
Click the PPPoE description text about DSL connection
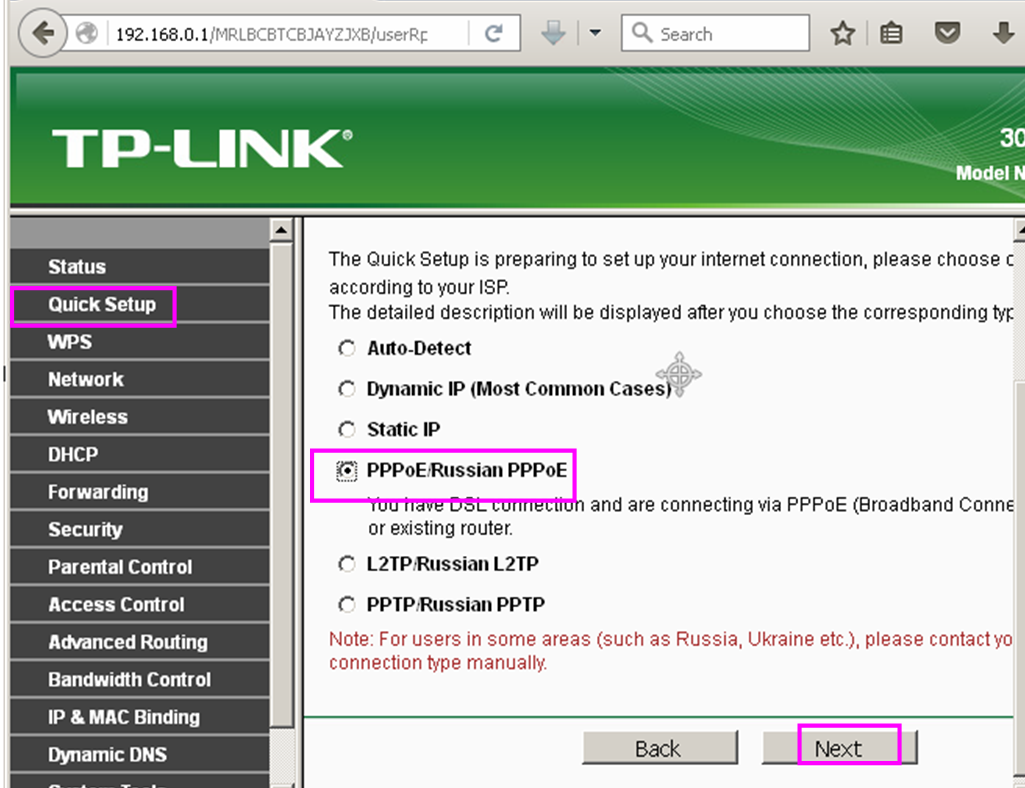click(x=690, y=516)
